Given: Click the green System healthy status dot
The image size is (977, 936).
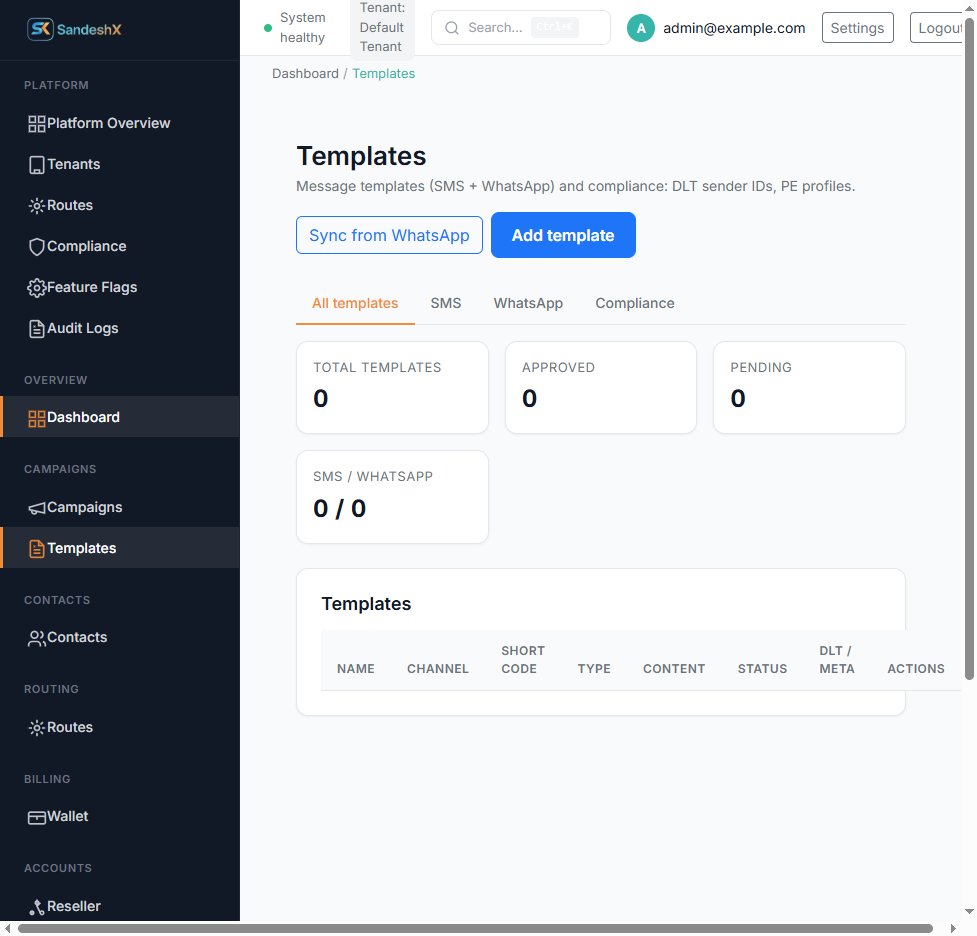Looking at the screenshot, I should (x=268, y=28).
